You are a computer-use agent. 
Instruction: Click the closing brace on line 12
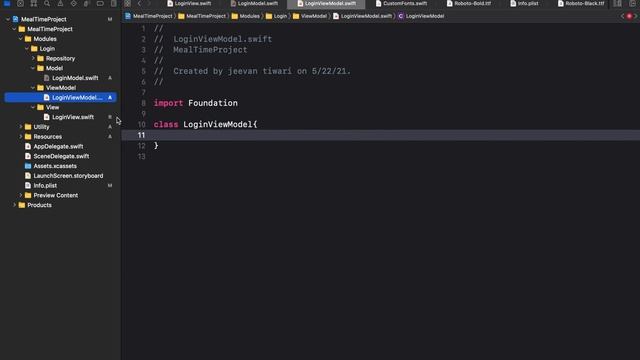coord(156,146)
